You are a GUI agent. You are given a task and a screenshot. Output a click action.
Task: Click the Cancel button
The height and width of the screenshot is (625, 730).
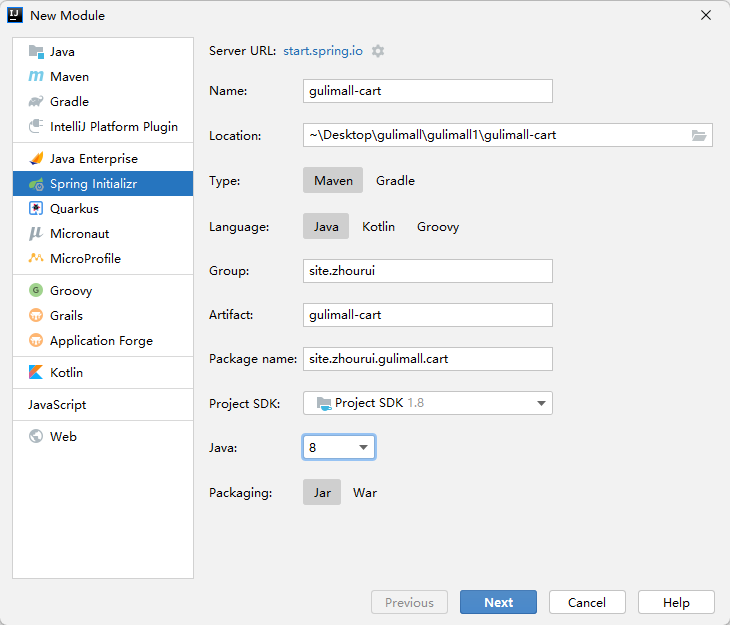(587, 602)
